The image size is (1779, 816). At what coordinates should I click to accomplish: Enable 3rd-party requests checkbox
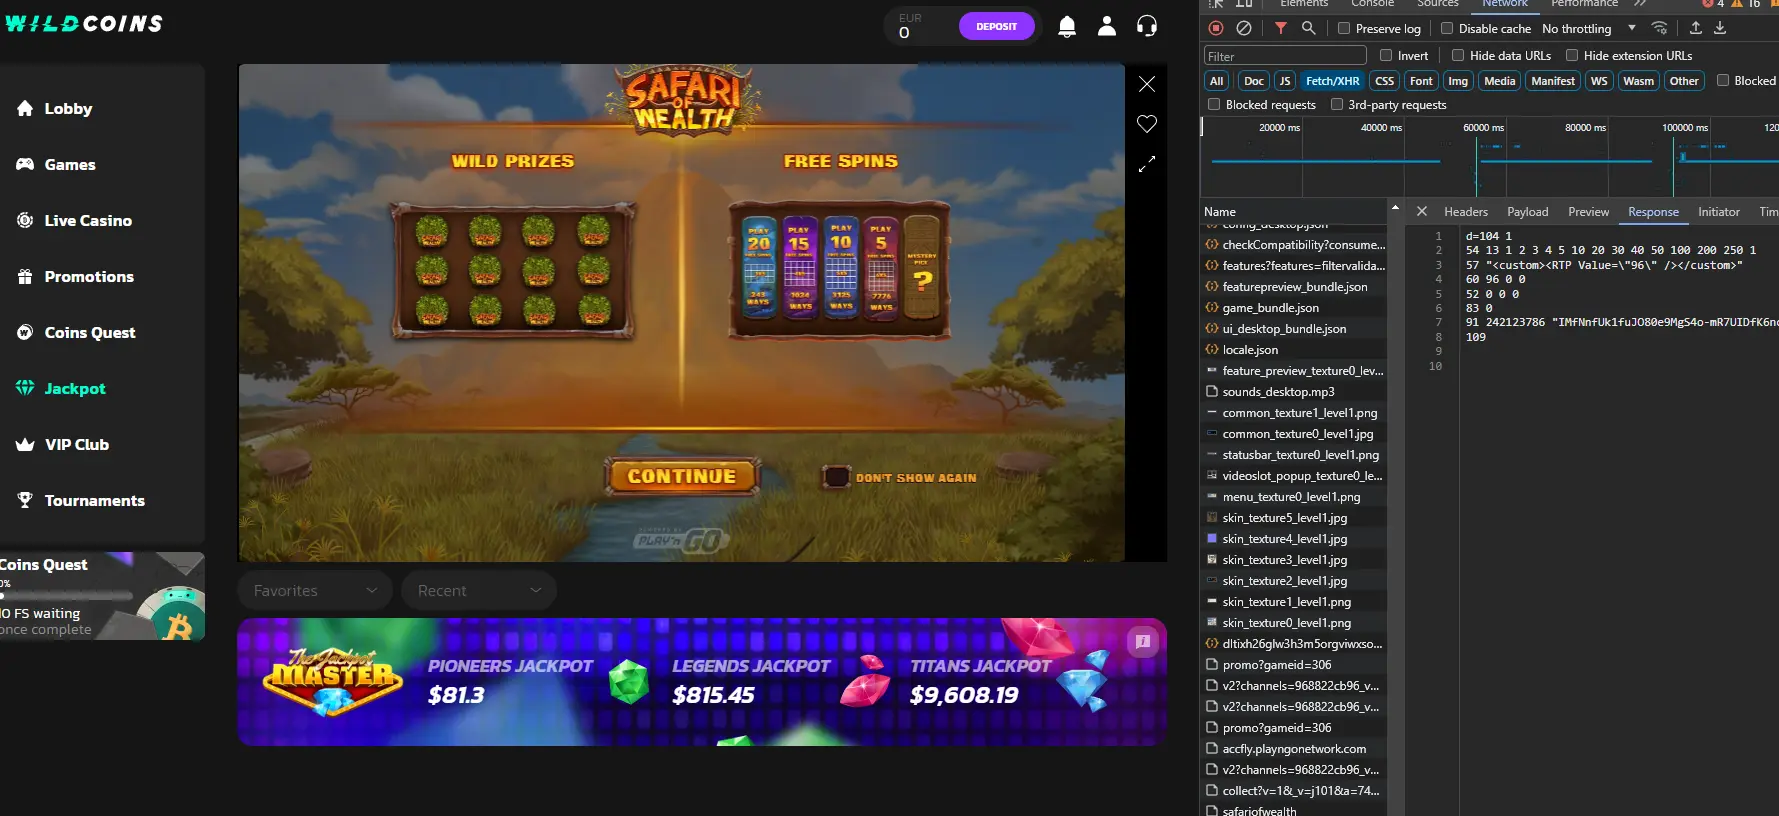[1337, 104]
